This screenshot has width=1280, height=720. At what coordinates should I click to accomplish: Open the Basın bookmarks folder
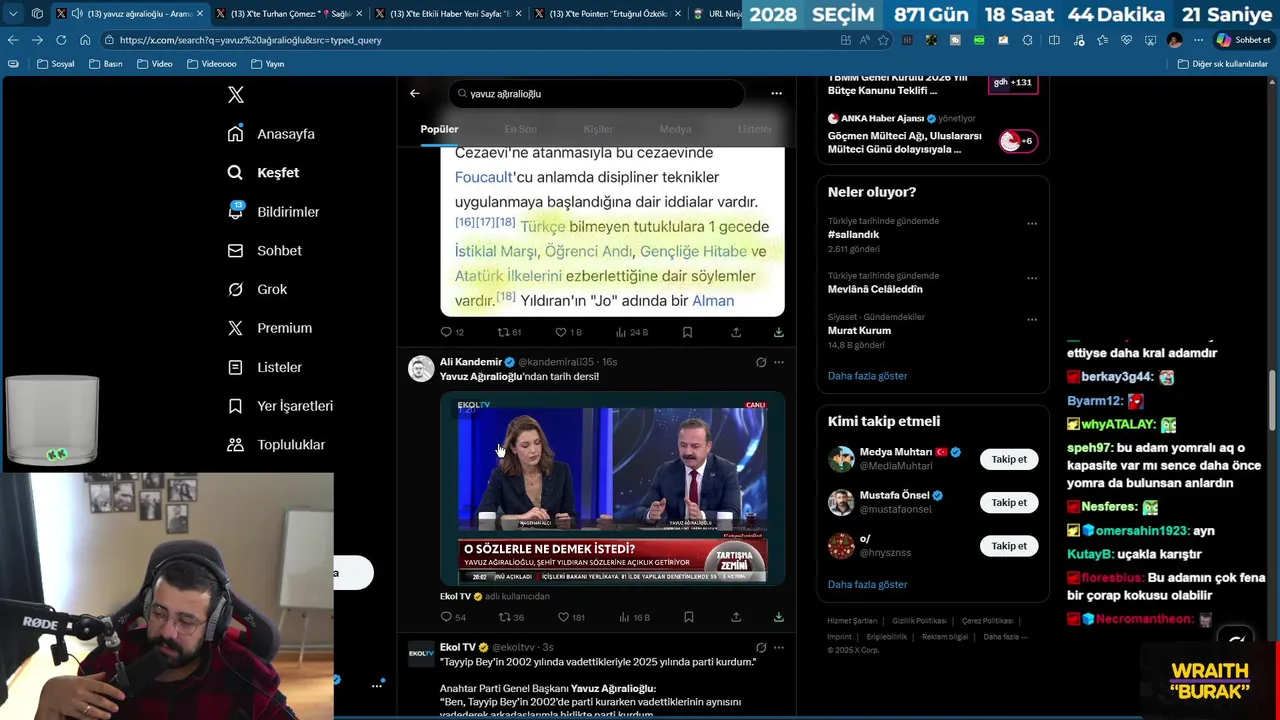point(106,64)
